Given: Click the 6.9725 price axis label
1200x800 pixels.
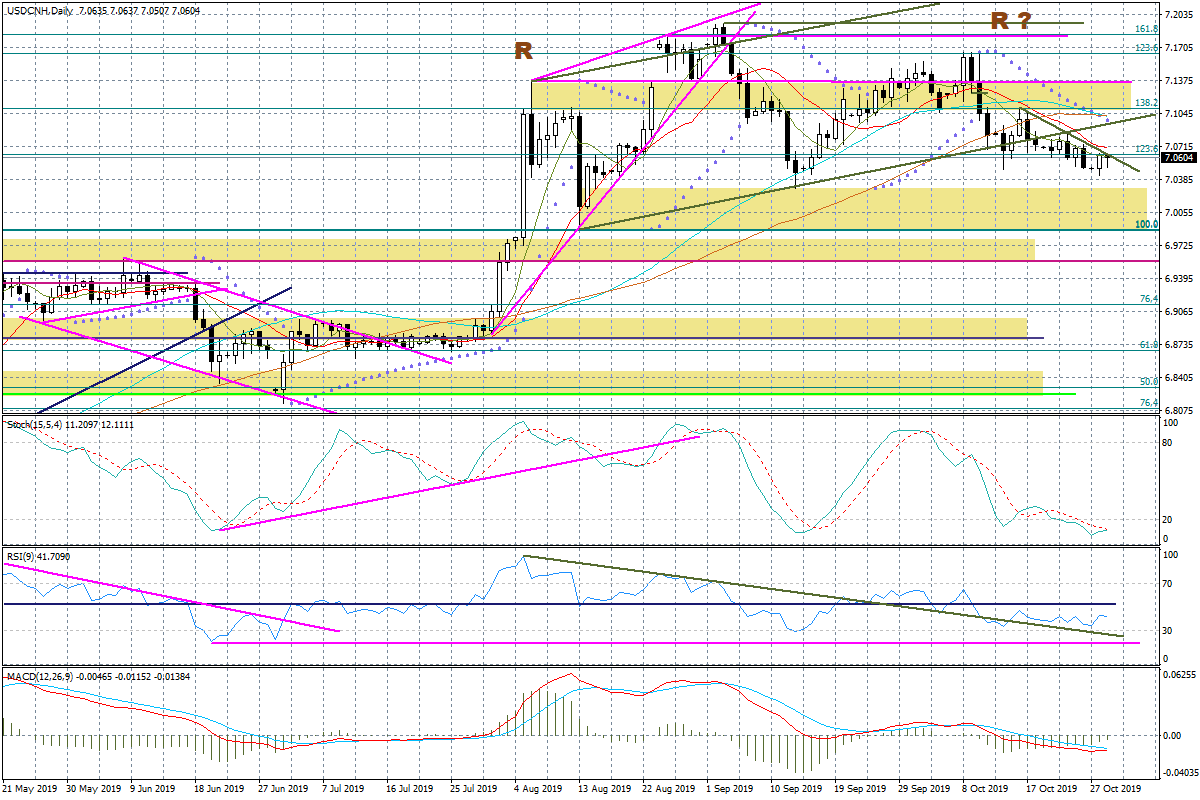Looking at the screenshot, I should 1178,246.
